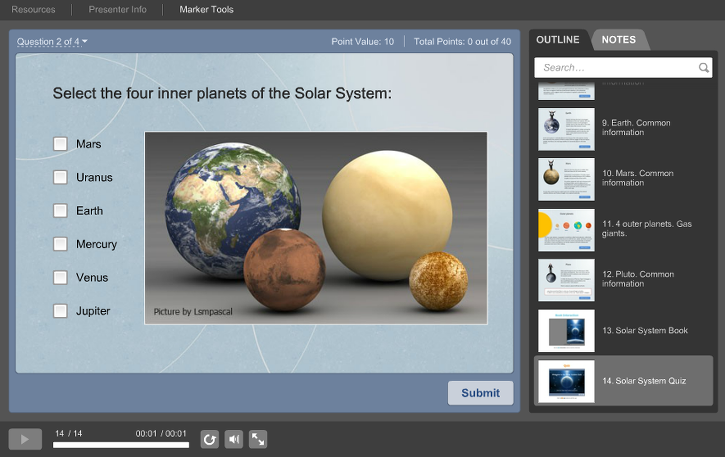Submit the quiz answer
The height and width of the screenshot is (457, 725).
point(480,393)
